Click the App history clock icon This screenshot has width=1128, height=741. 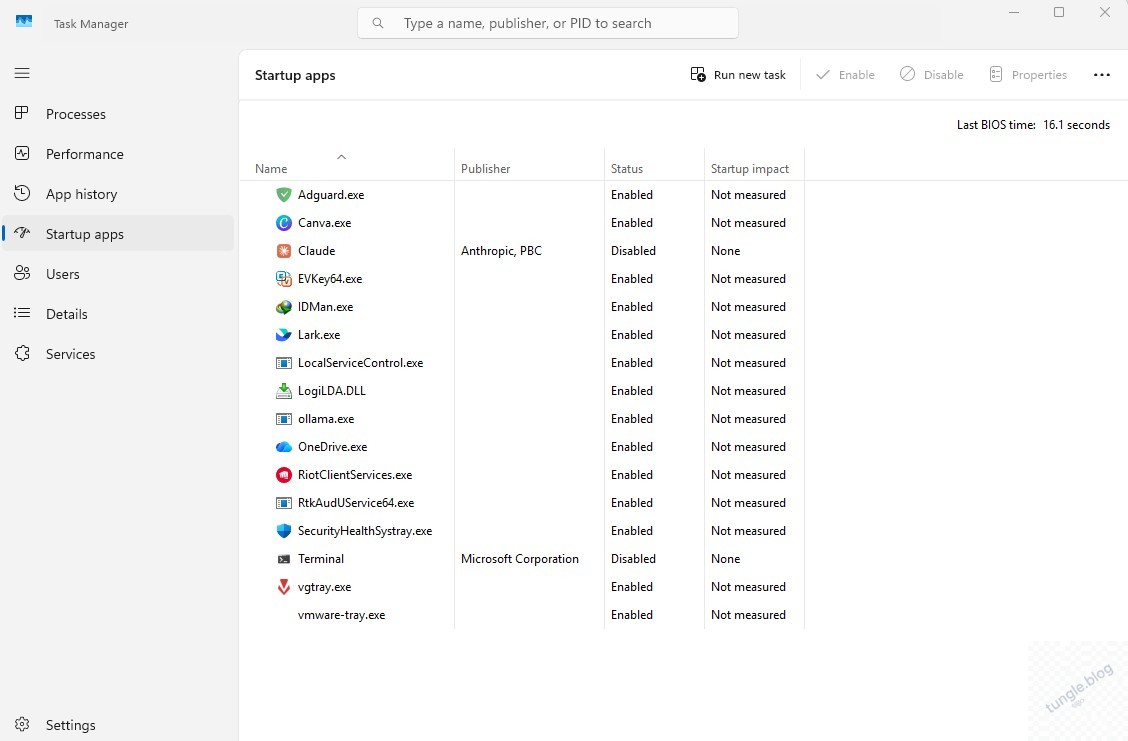(22, 193)
